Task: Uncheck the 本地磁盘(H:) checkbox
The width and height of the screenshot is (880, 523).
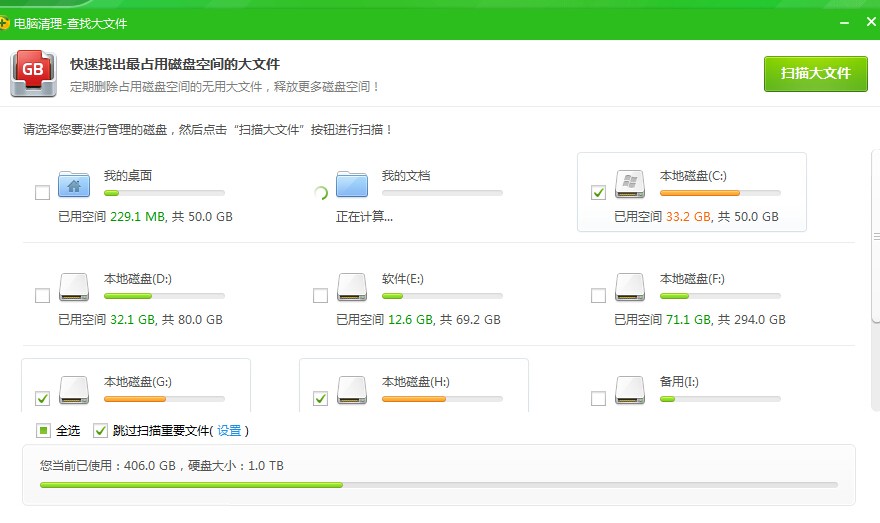Action: (320, 398)
